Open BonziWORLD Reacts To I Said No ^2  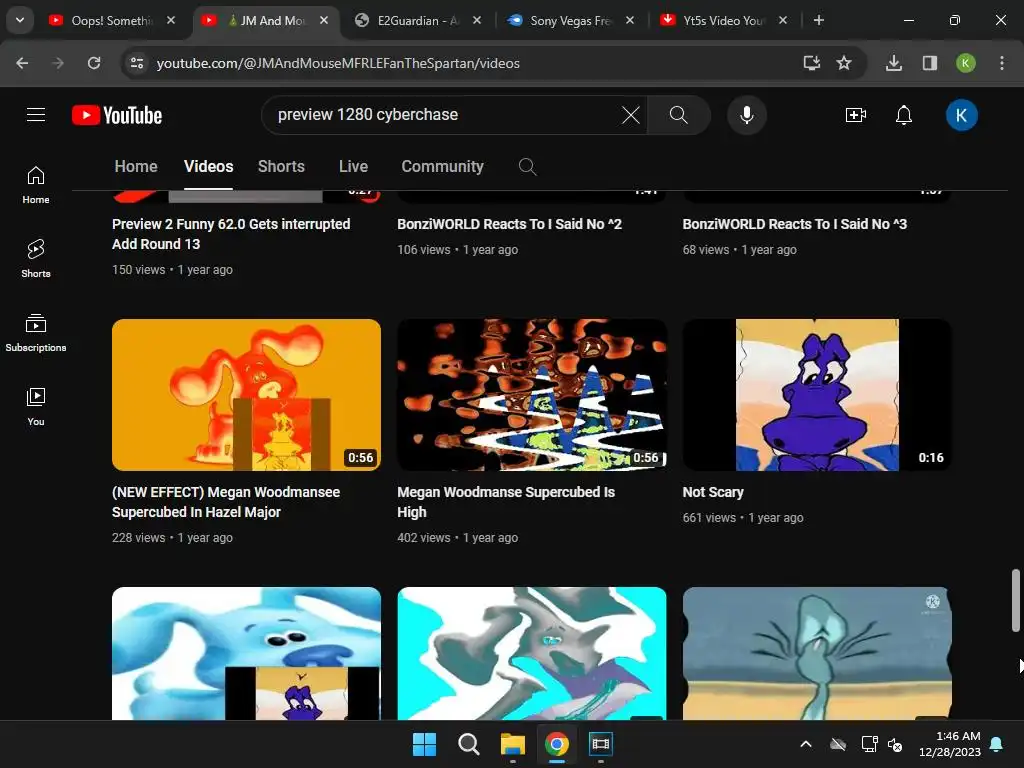click(509, 224)
